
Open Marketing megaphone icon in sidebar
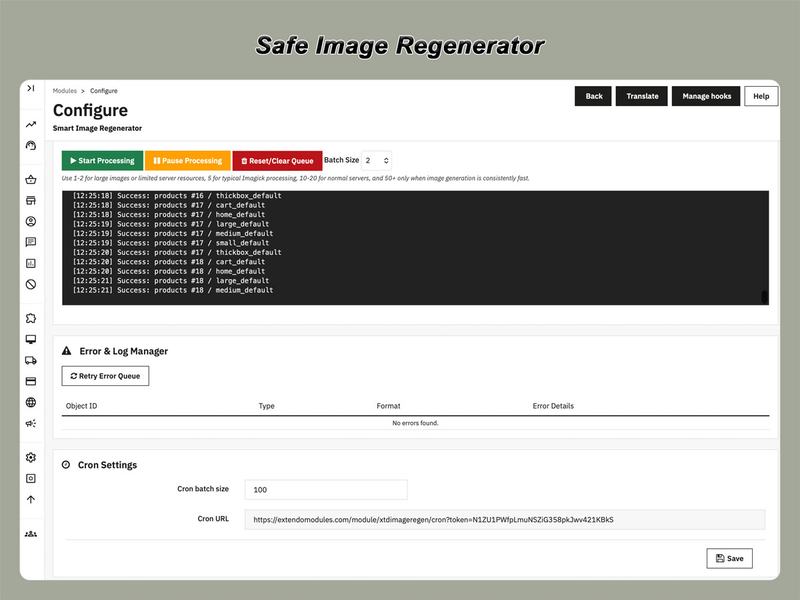click(x=31, y=423)
